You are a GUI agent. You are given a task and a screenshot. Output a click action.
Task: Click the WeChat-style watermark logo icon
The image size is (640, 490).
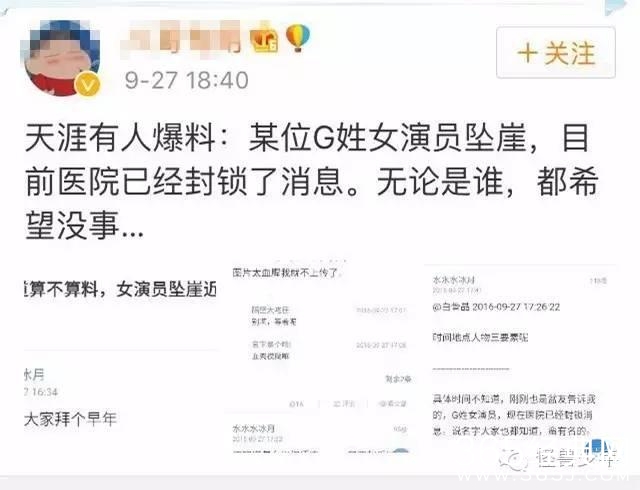coord(513,459)
